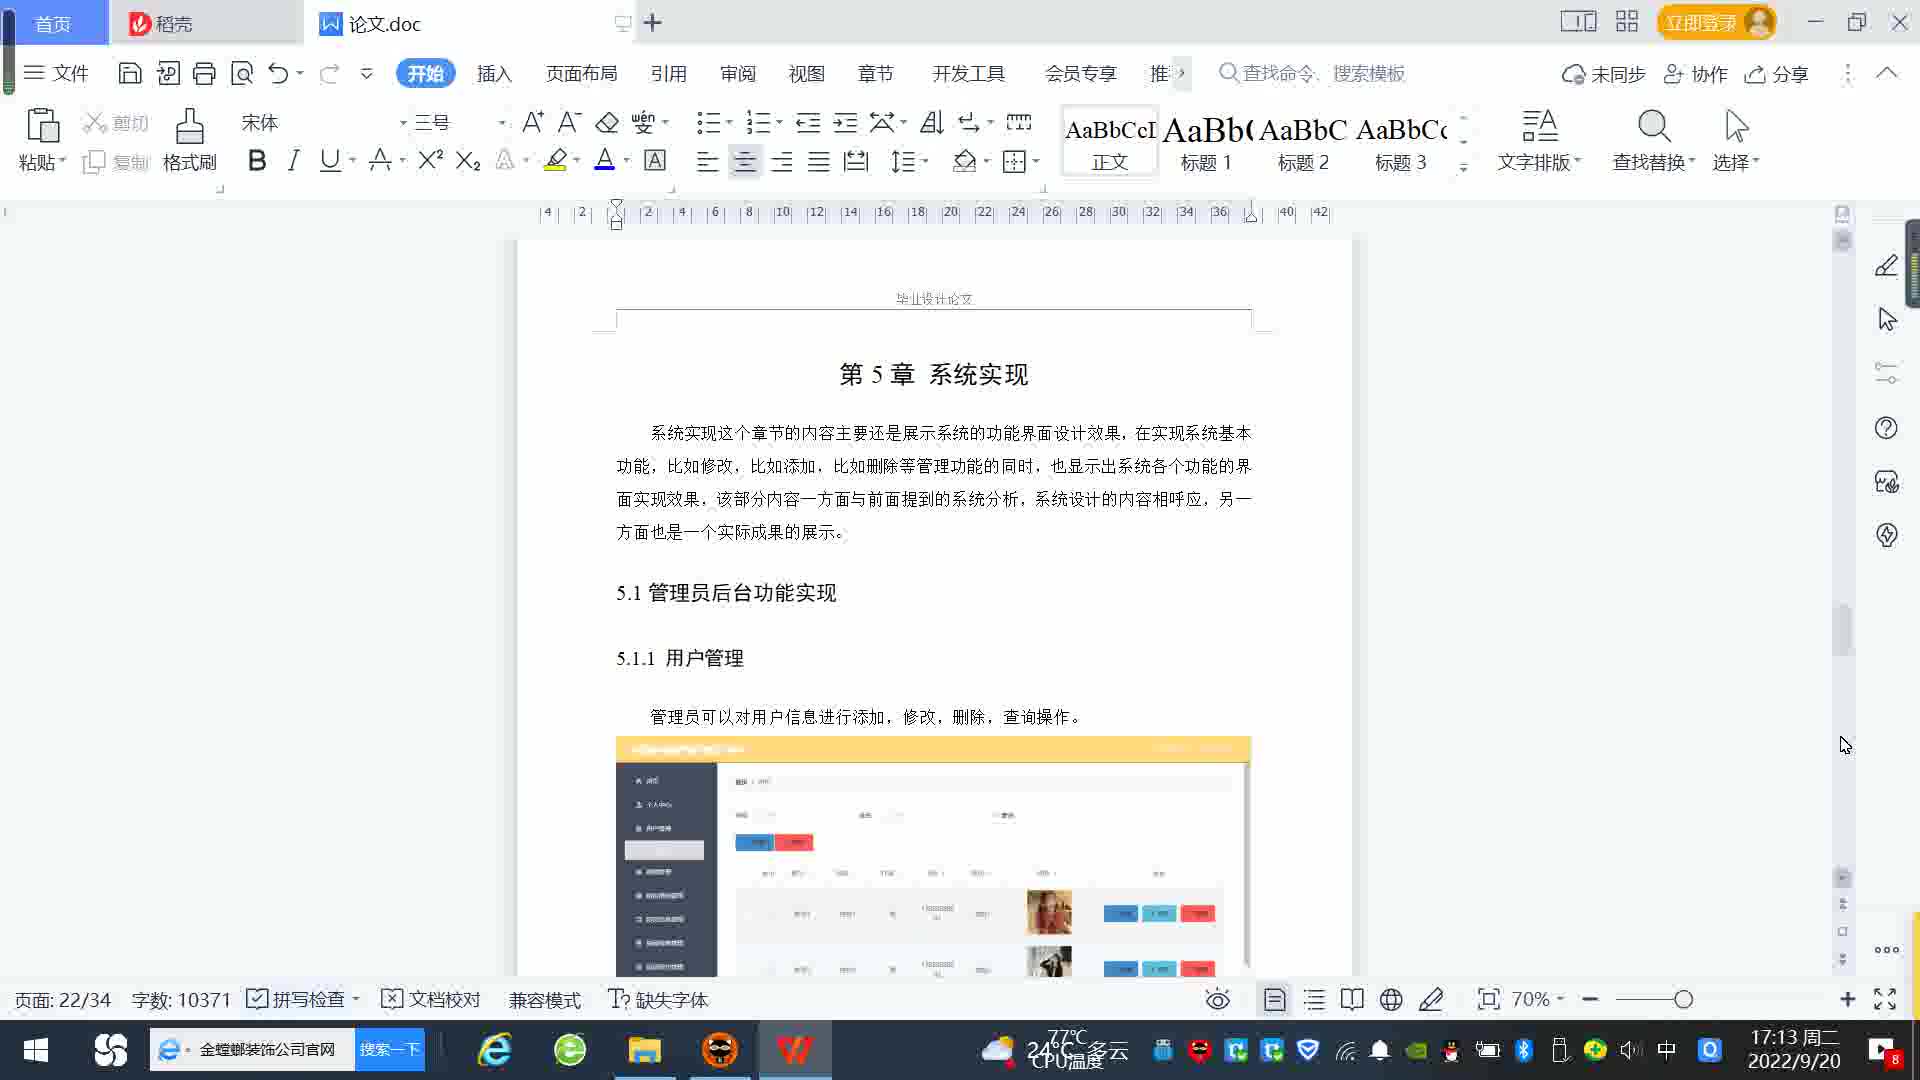This screenshot has width=1920, height=1080.
Task: Switch to web layout view icon
Action: 1391,1000
